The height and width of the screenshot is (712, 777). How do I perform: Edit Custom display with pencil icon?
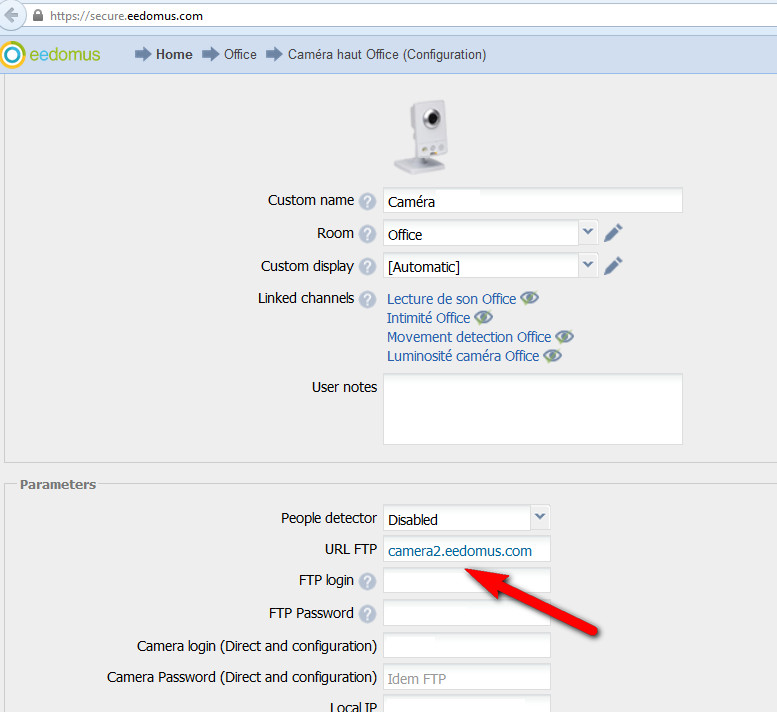(x=613, y=266)
